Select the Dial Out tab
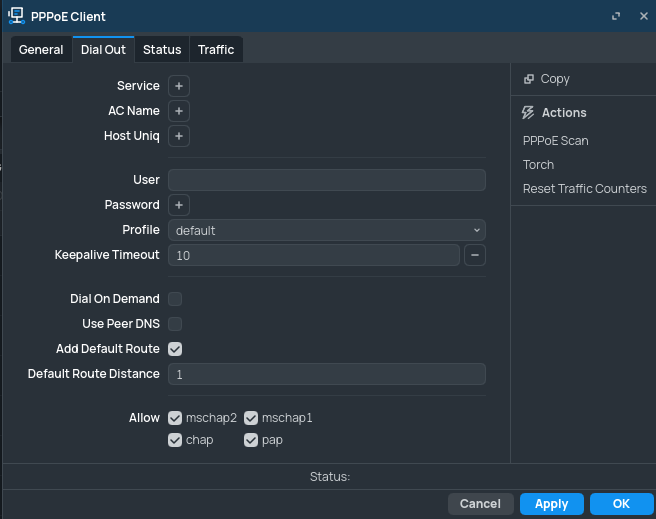 click(x=103, y=50)
